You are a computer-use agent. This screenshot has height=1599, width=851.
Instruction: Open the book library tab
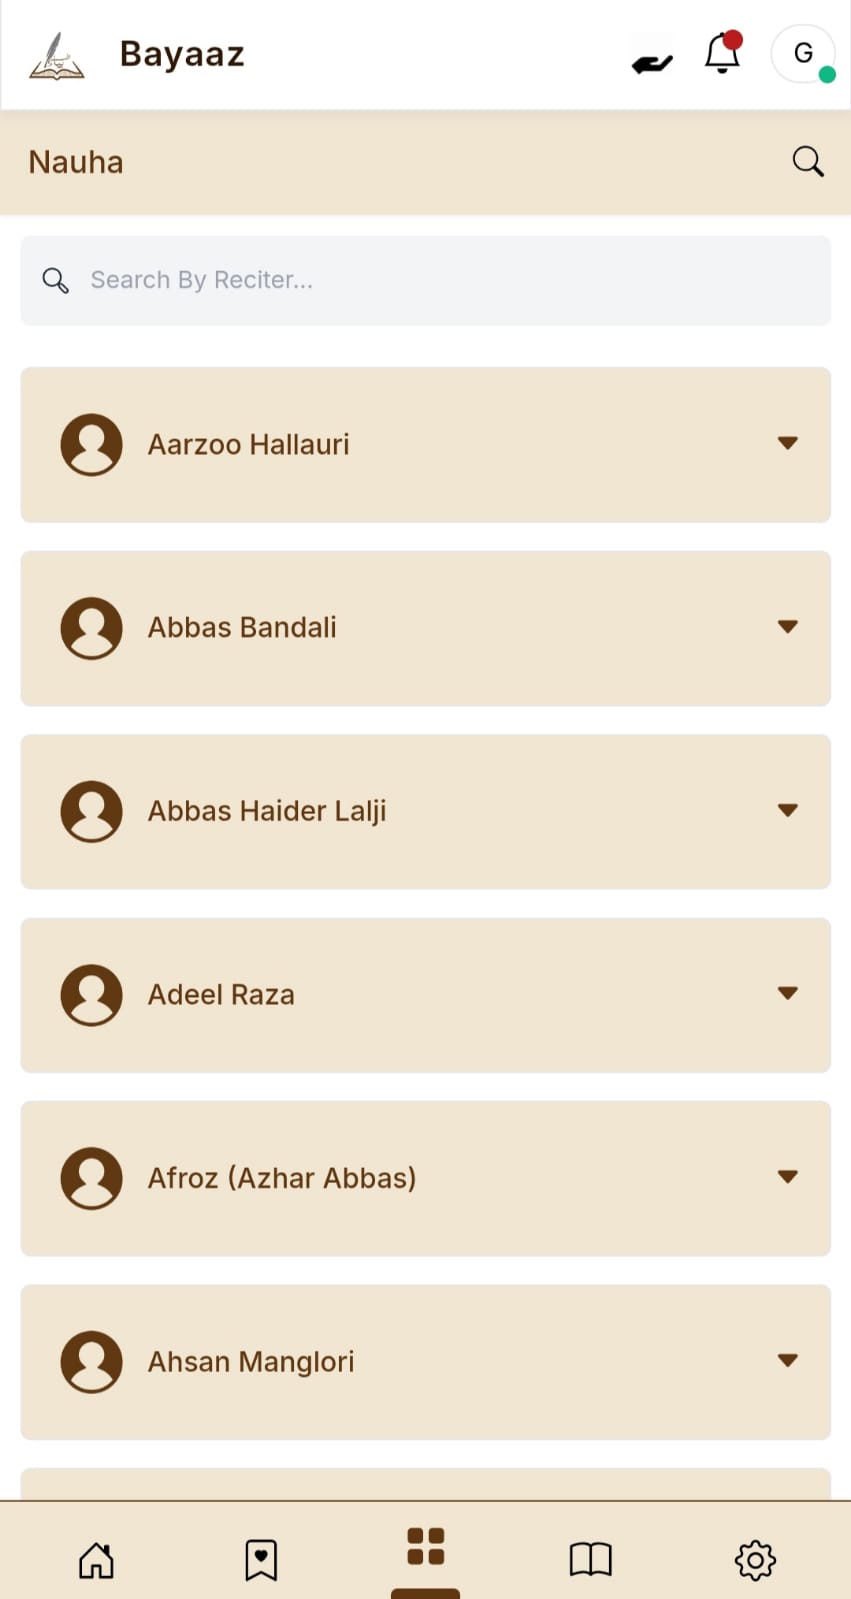coord(590,1559)
